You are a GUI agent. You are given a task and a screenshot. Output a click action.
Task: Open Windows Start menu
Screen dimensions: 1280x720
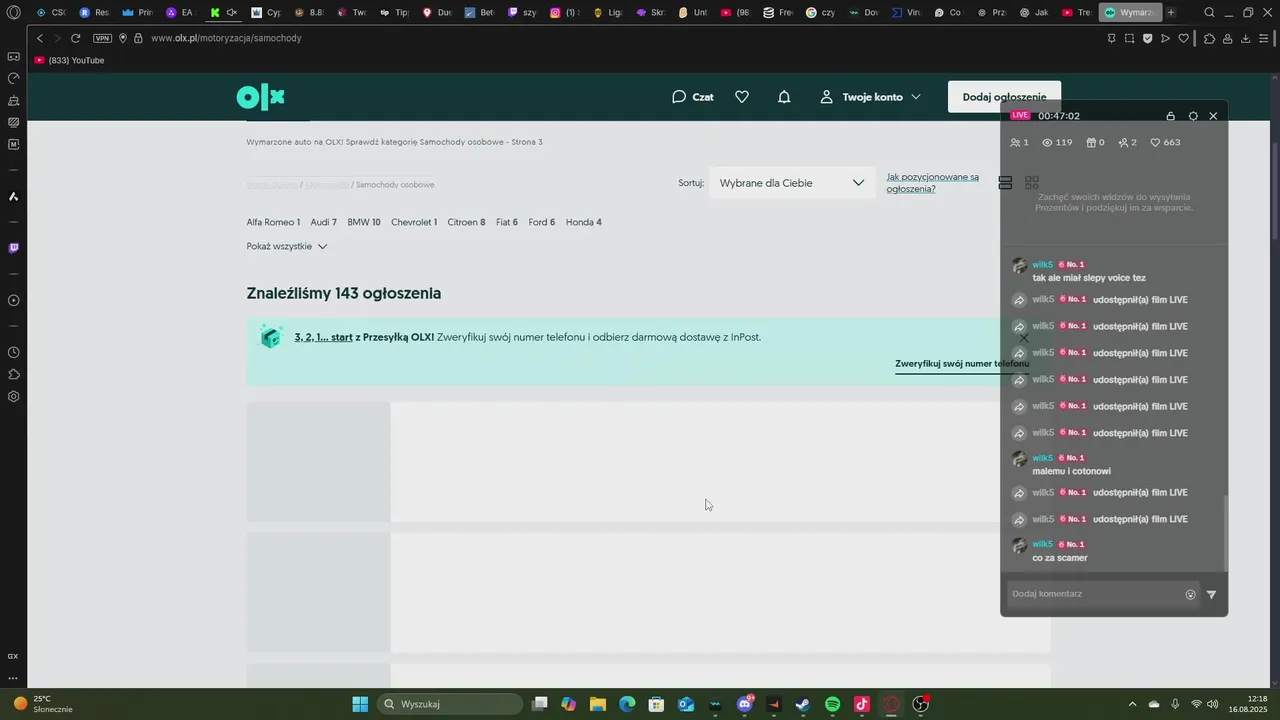pos(360,704)
